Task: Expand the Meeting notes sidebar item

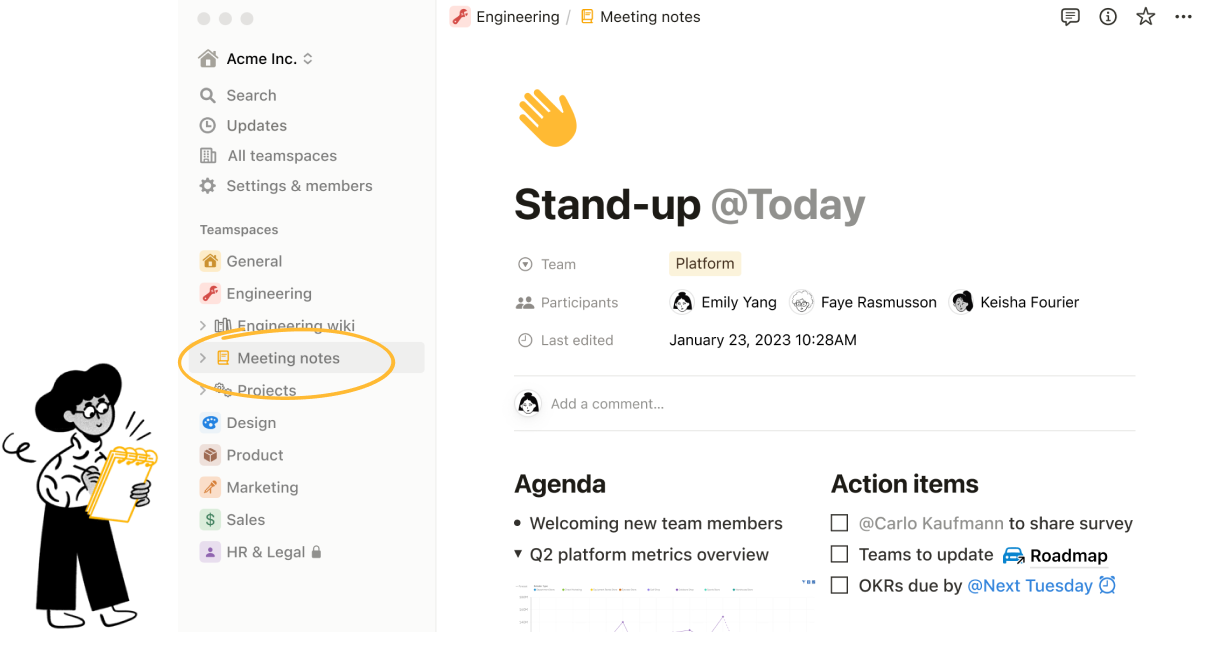Action: [x=203, y=358]
